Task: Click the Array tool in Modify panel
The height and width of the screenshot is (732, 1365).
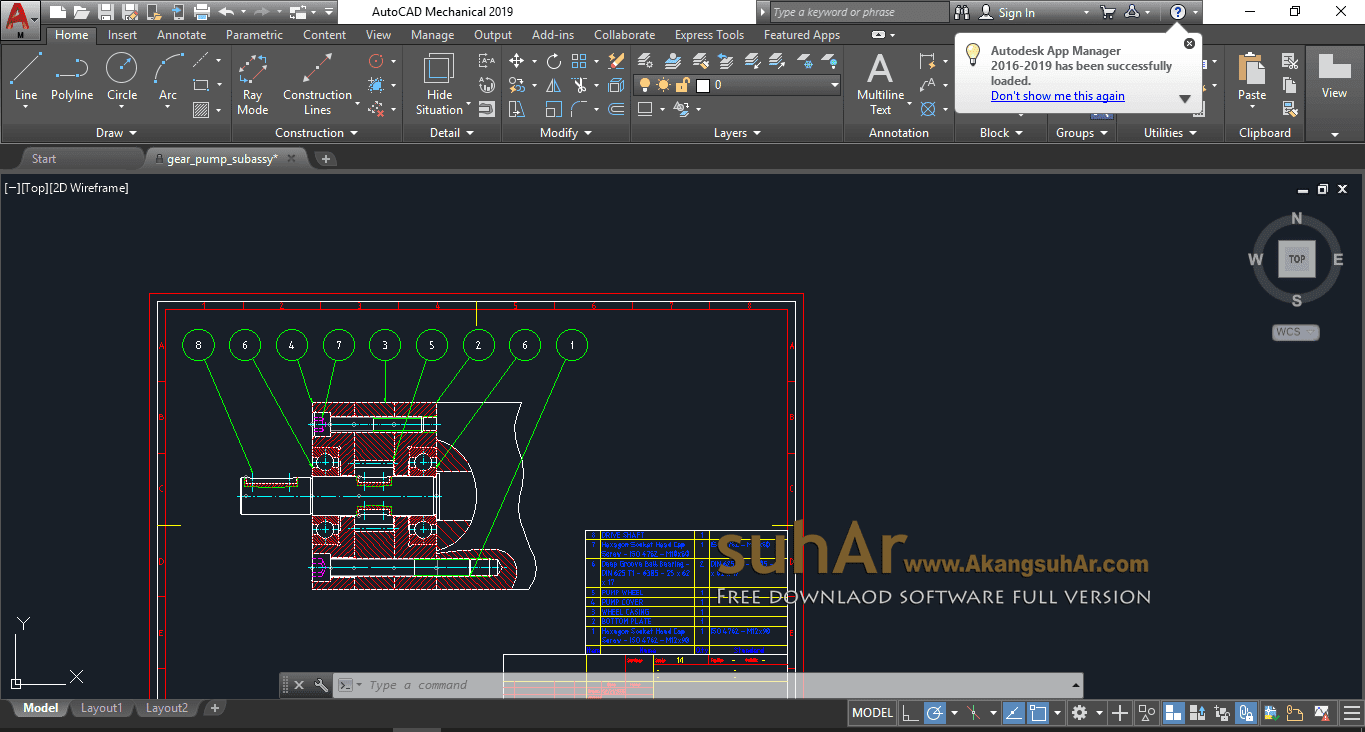Action: click(580, 61)
